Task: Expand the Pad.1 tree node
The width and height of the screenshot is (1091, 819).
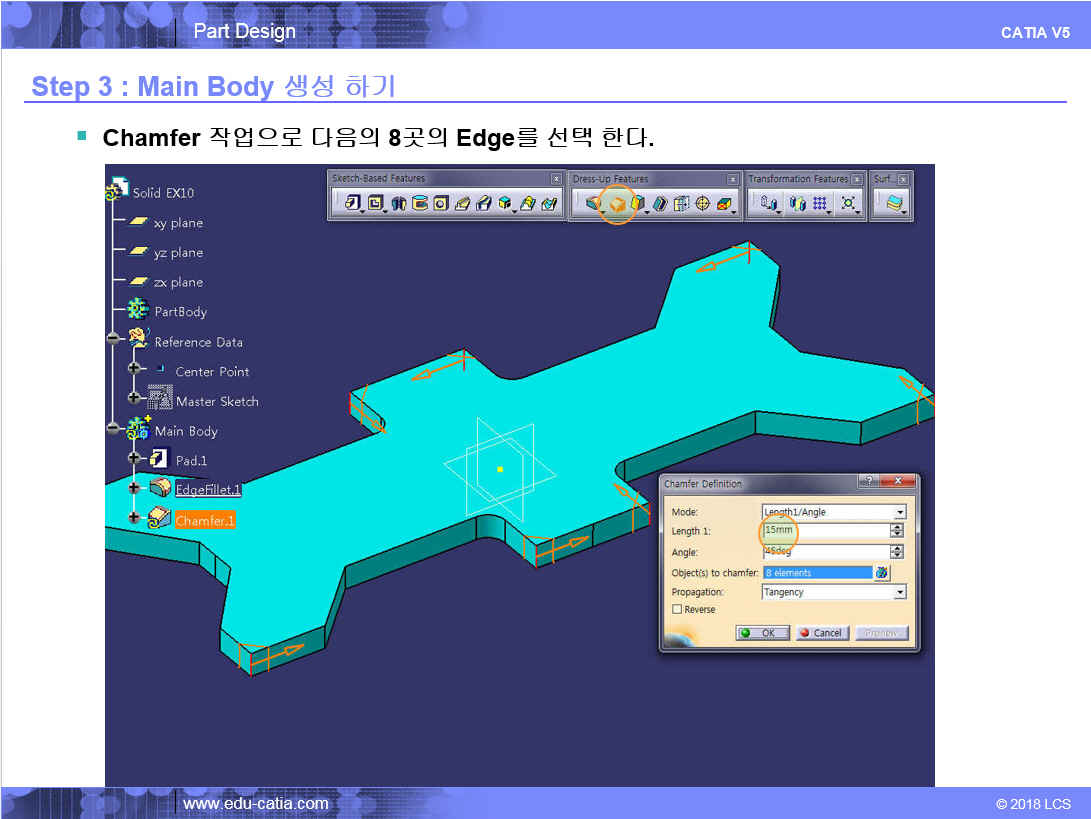Action: [134, 460]
